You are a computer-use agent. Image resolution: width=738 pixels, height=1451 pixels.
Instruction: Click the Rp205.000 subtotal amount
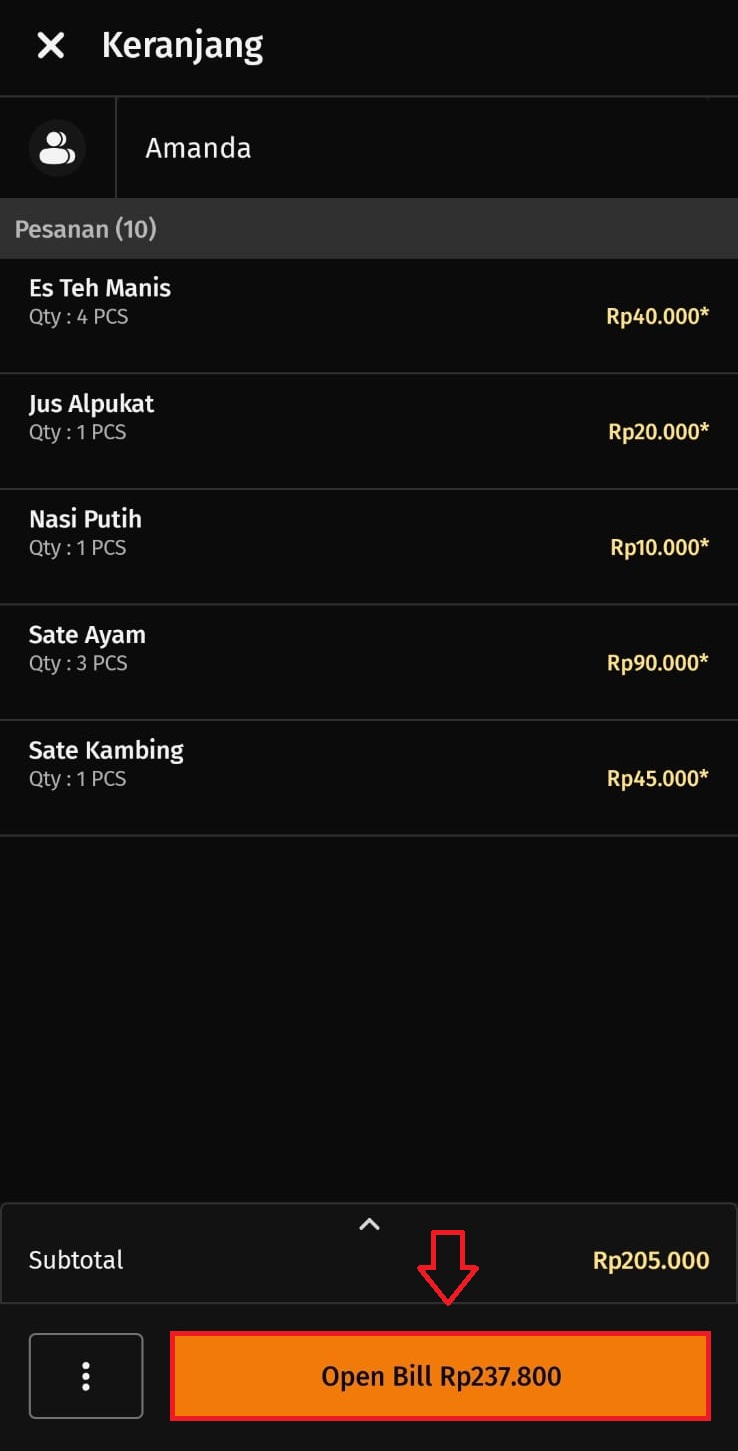[x=651, y=1260]
